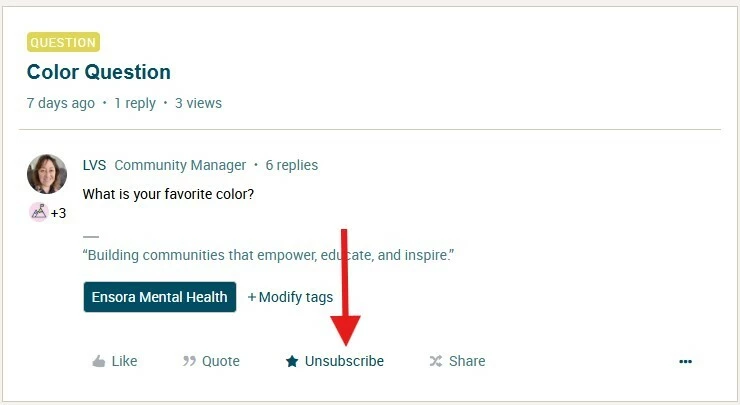Screen dimensions: 740x405
Task: Click the star icon beside Unsubscribe
Action: click(292, 362)
